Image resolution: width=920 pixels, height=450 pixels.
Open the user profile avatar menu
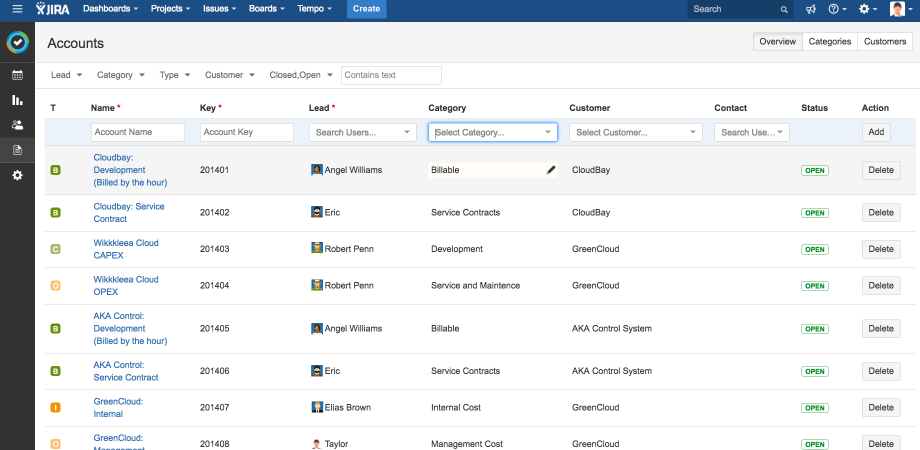[901, 9]
